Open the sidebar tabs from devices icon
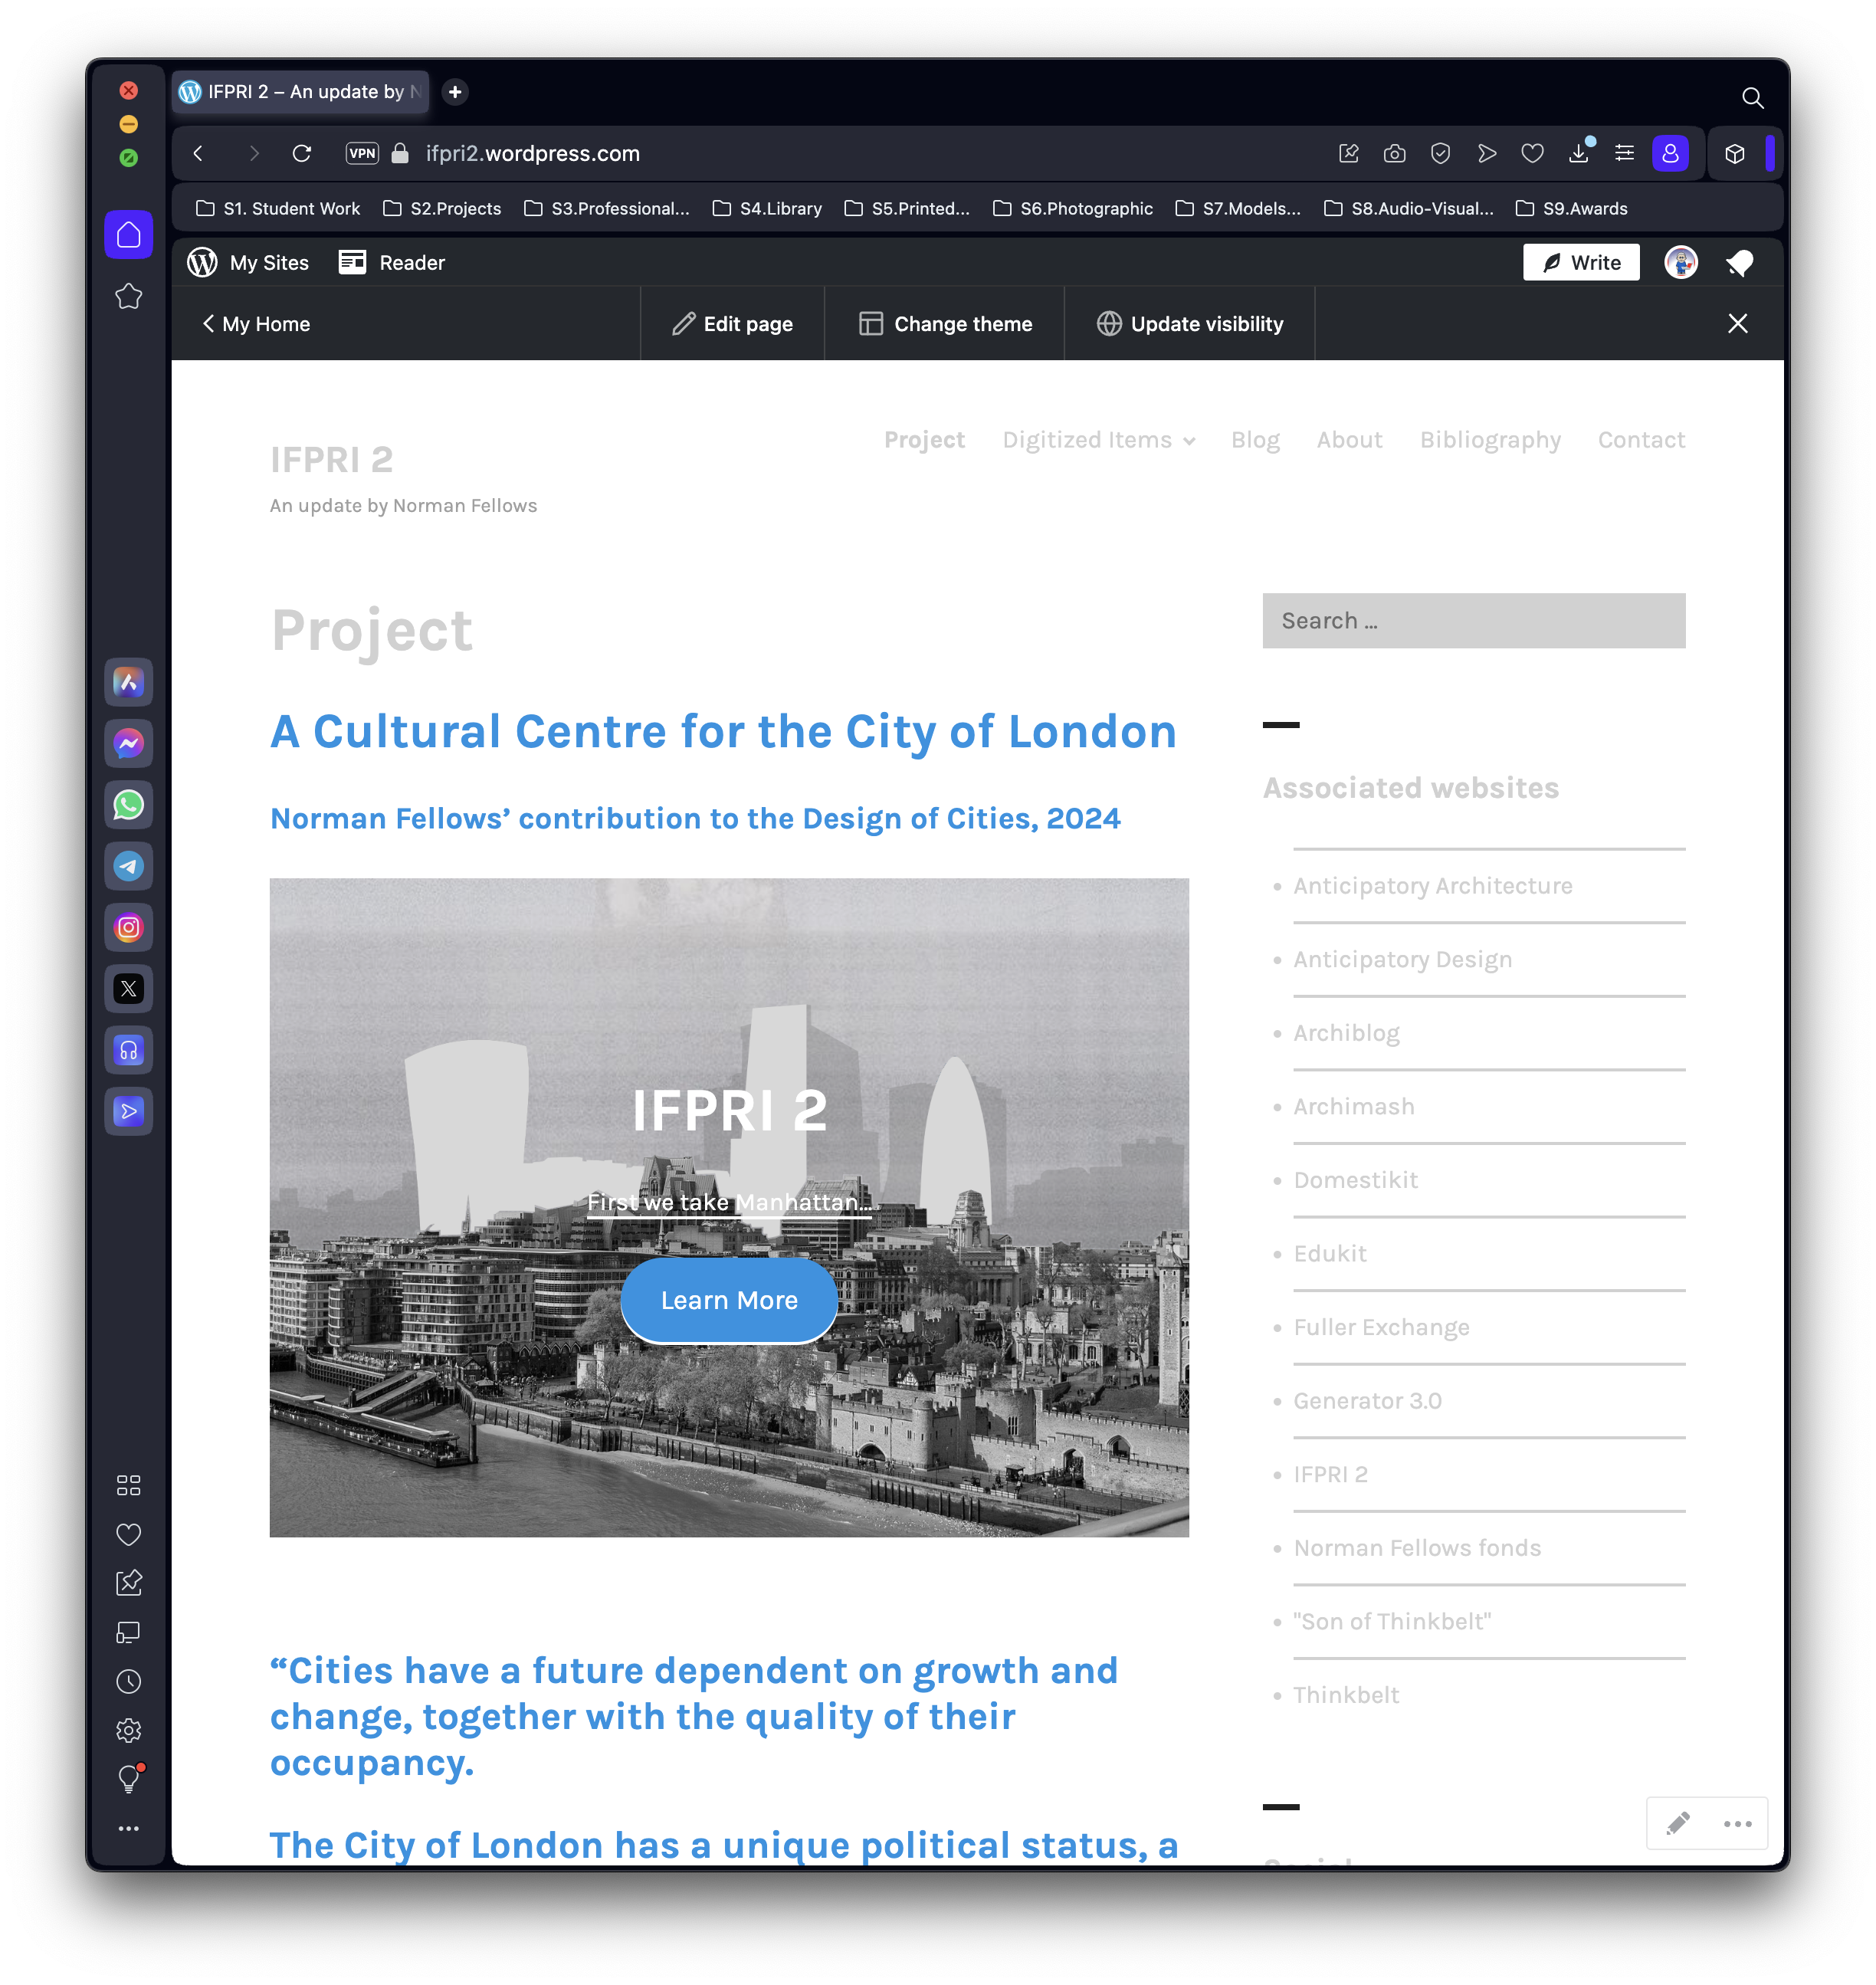This screenshot has width=1876, height=1985. pos(129,1632)
